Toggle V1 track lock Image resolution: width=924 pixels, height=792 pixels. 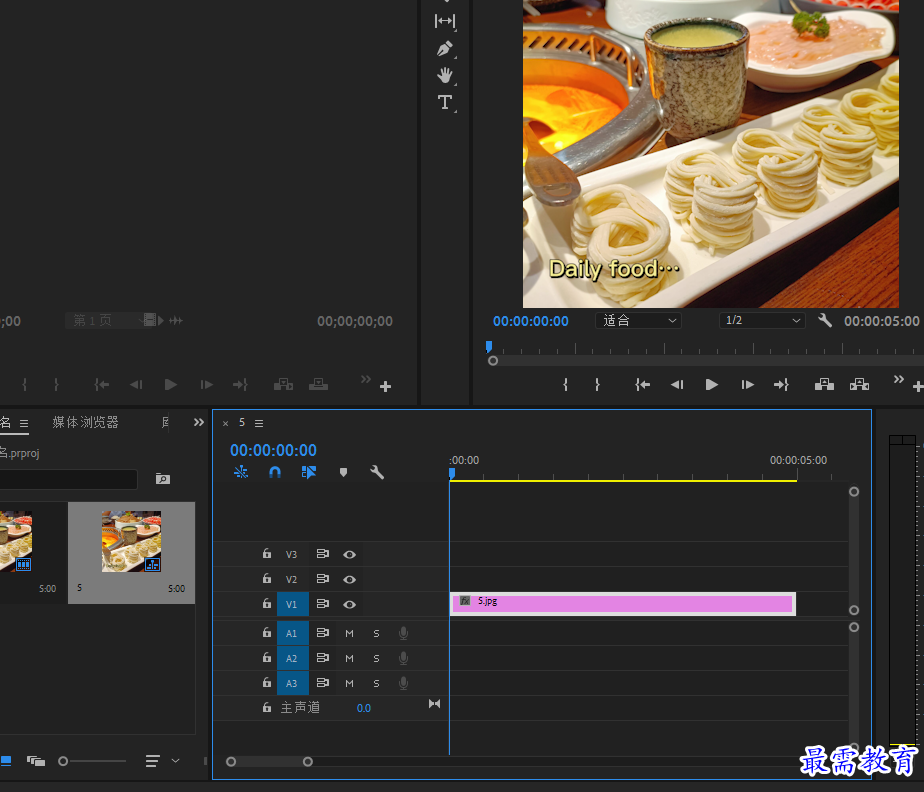pyautogui.click(x=267, y=603)
